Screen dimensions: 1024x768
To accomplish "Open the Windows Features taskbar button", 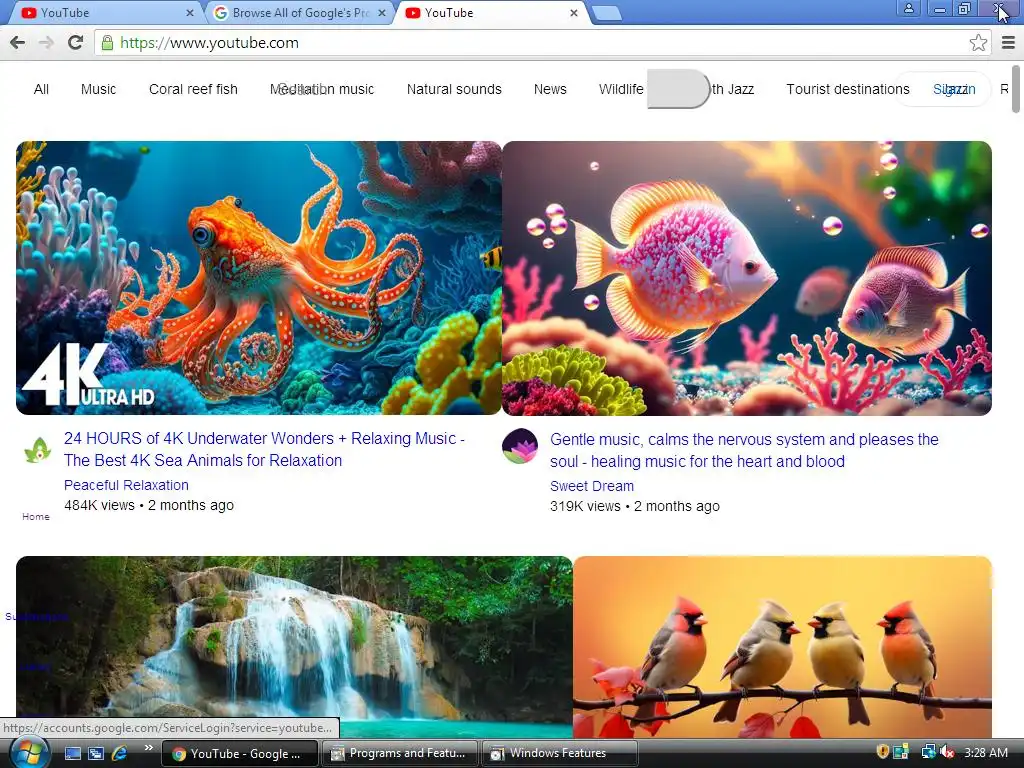I will tap(559, 754).
